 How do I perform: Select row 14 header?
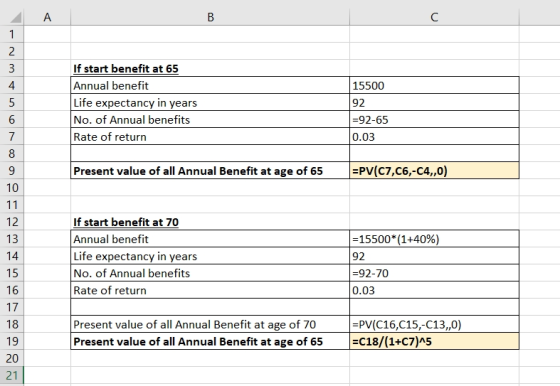pyautogui.click(x=12, y=256)
